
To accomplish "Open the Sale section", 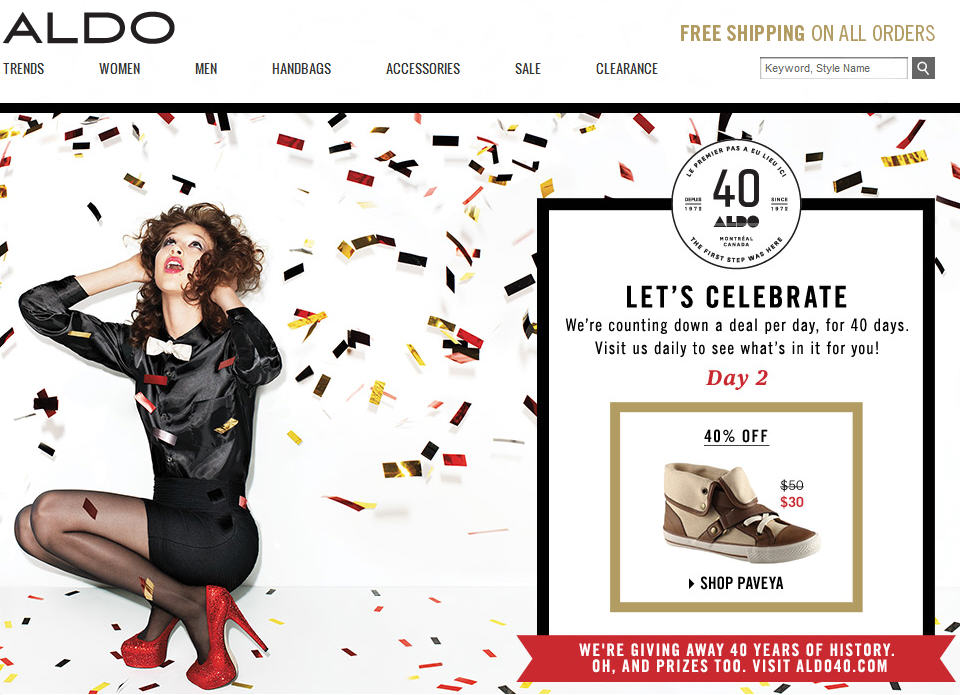I will pyautogui.click(x=528, y=69).
